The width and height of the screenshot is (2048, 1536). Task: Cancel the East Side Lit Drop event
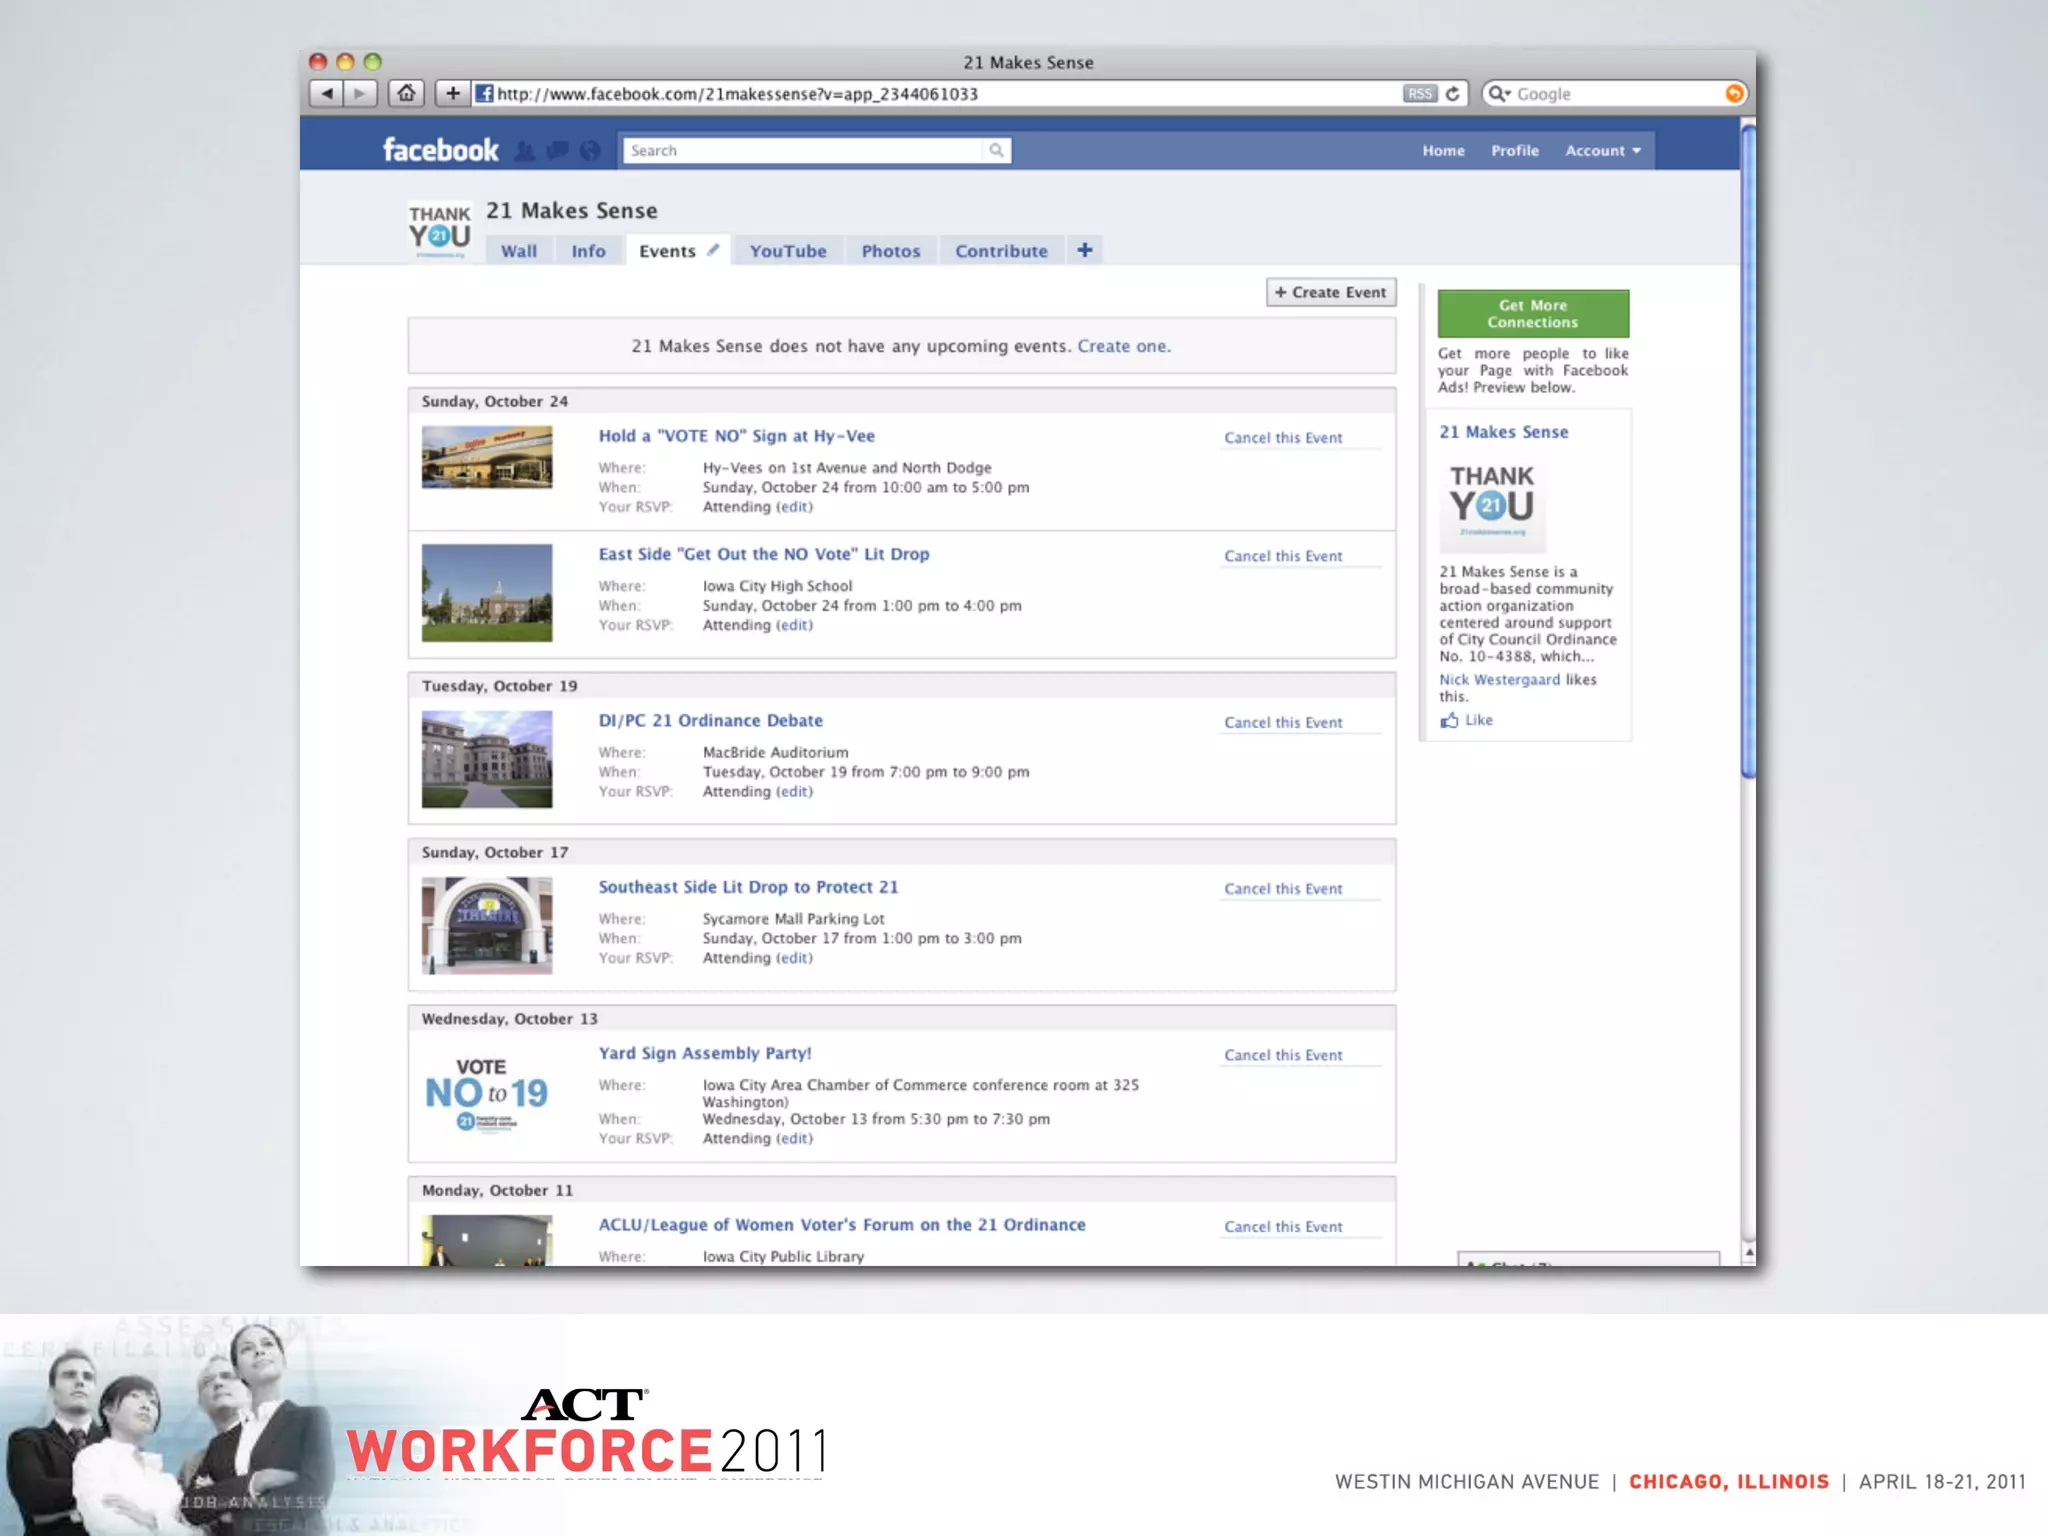pyautogui.click(x=1283, y=556)
